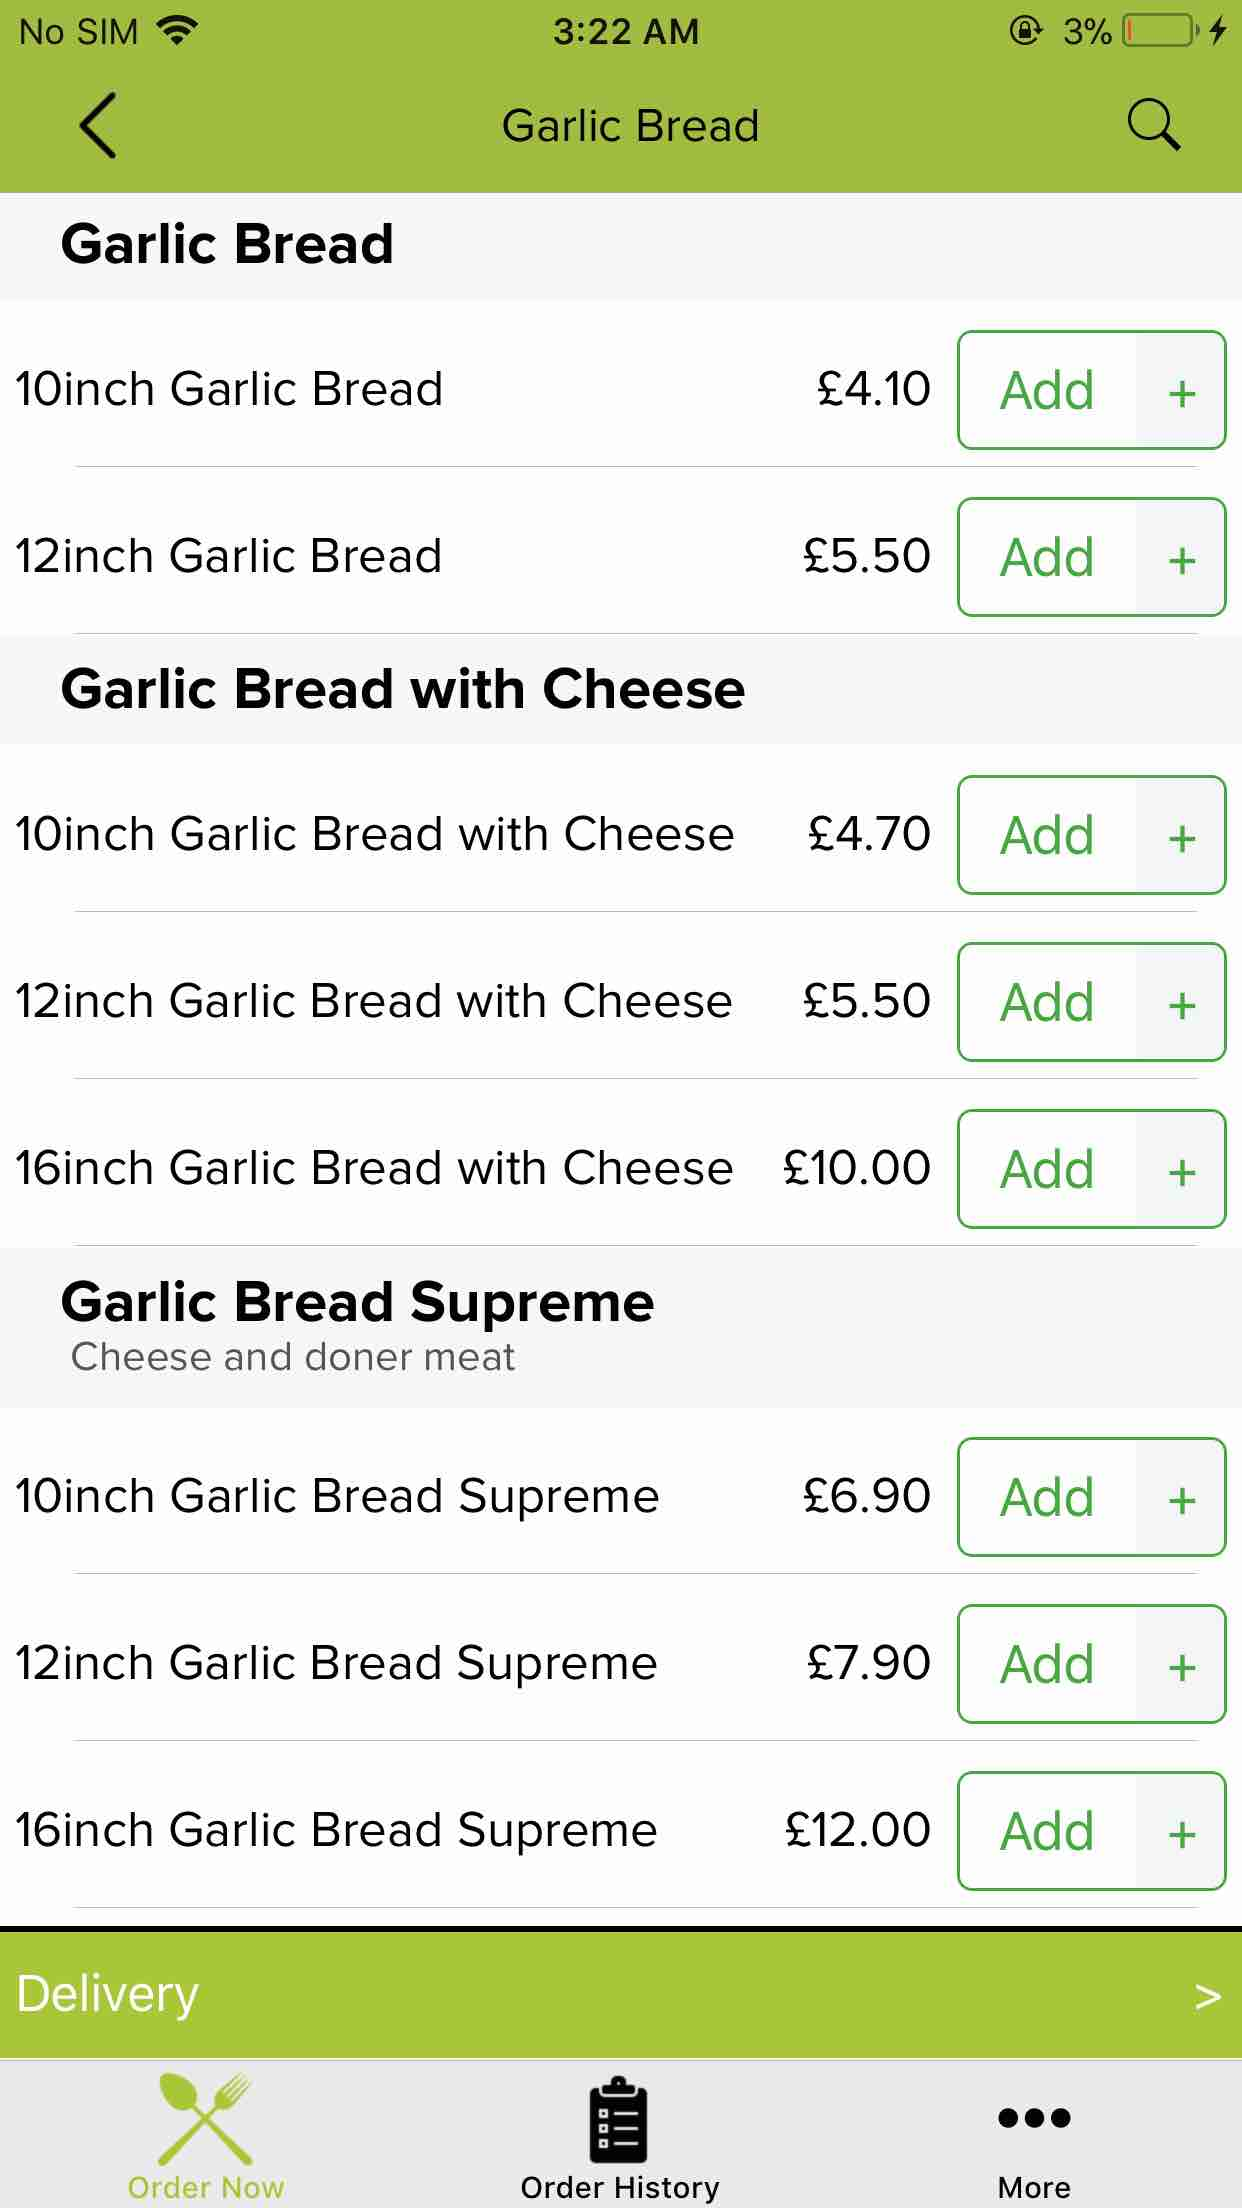Select the 16inch Garlic Bread with Cheese item name
Screen dimensions: 1242x2208
374,1168
